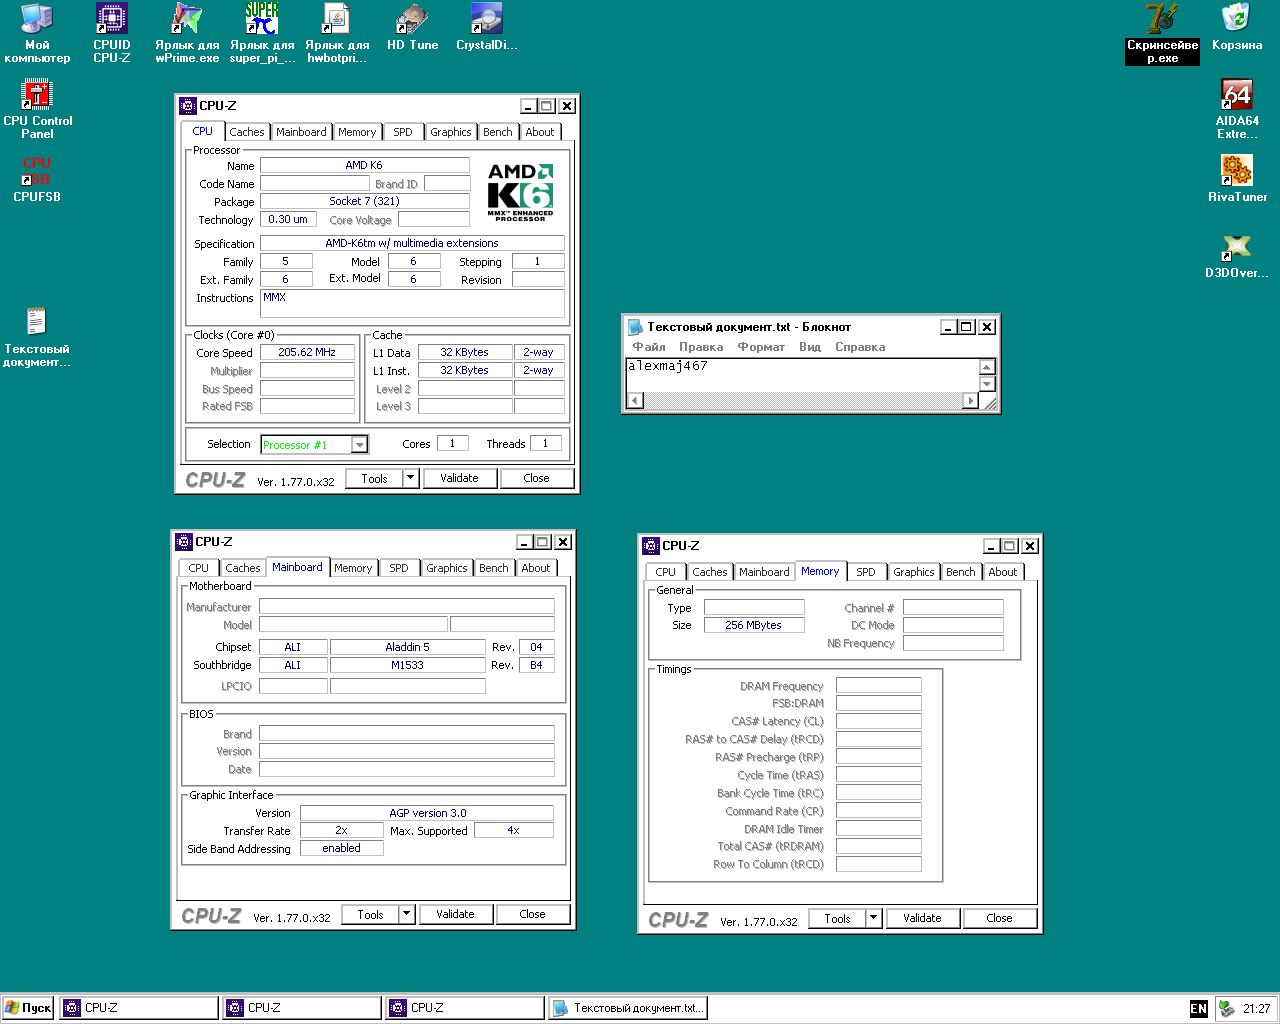Click the Aladdin 5 chipset value
Screen dimensions: 1280x1024
(x=407, y=647)
